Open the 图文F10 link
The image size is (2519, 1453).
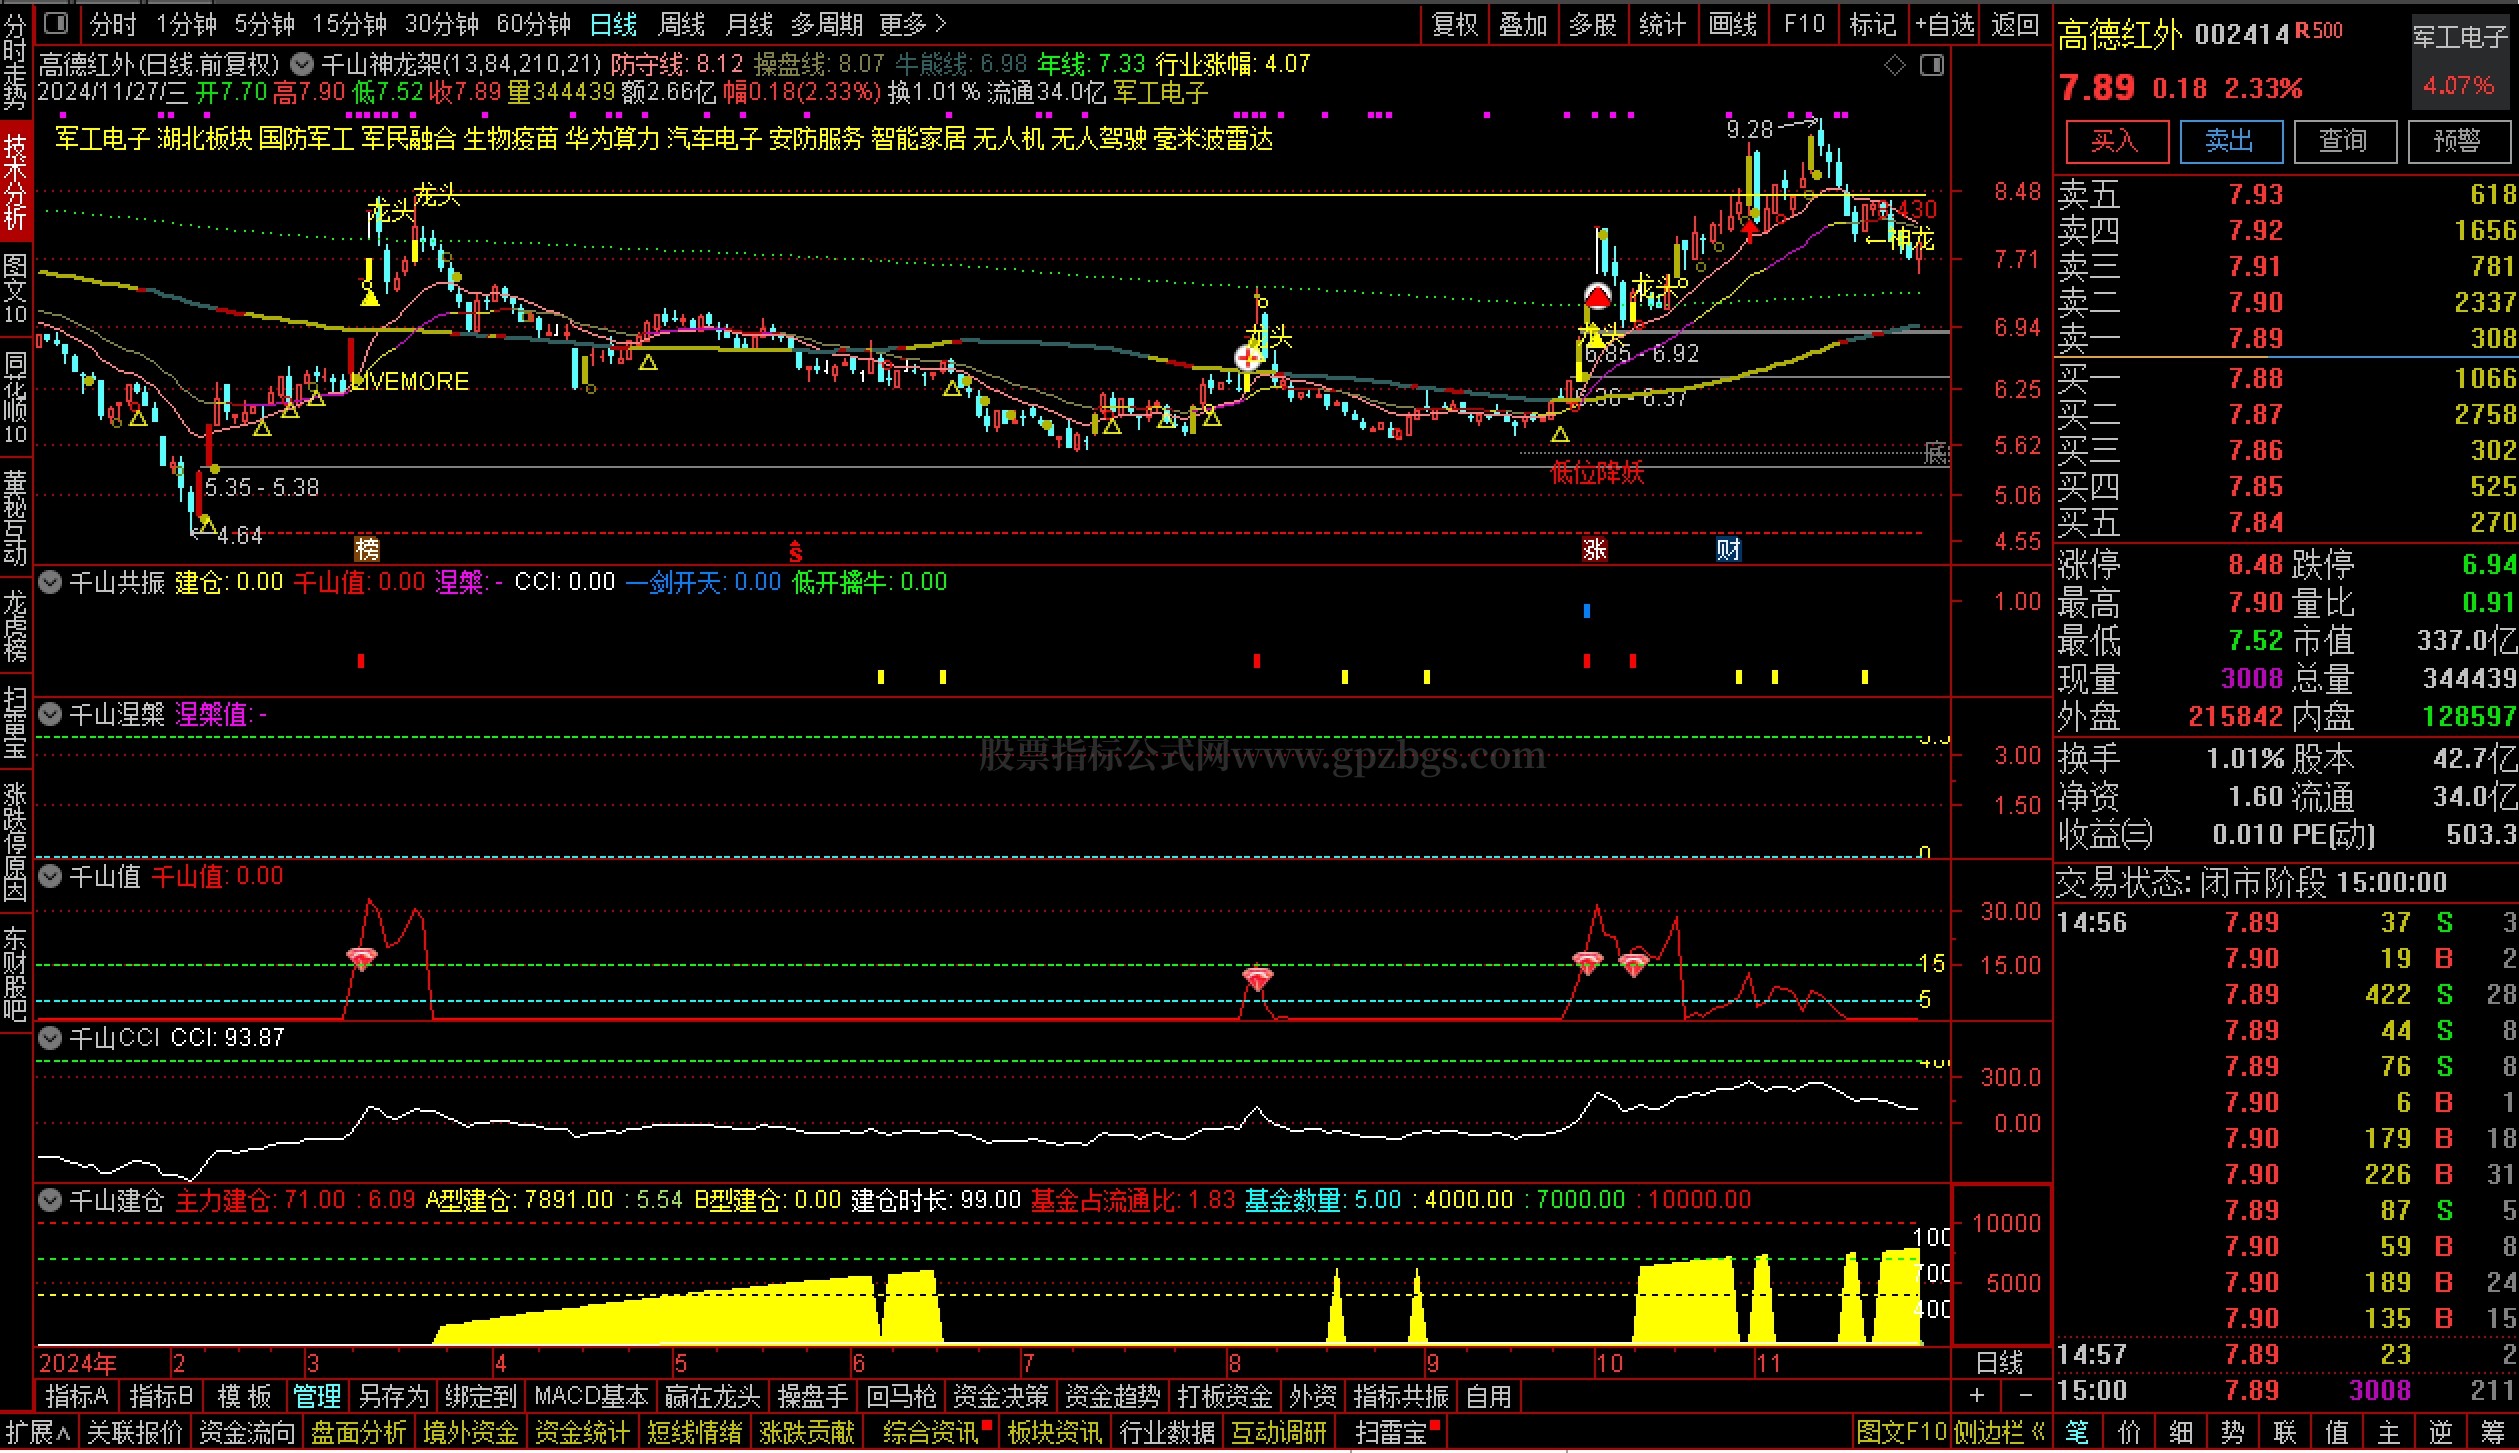[x=1901, y=1433]
